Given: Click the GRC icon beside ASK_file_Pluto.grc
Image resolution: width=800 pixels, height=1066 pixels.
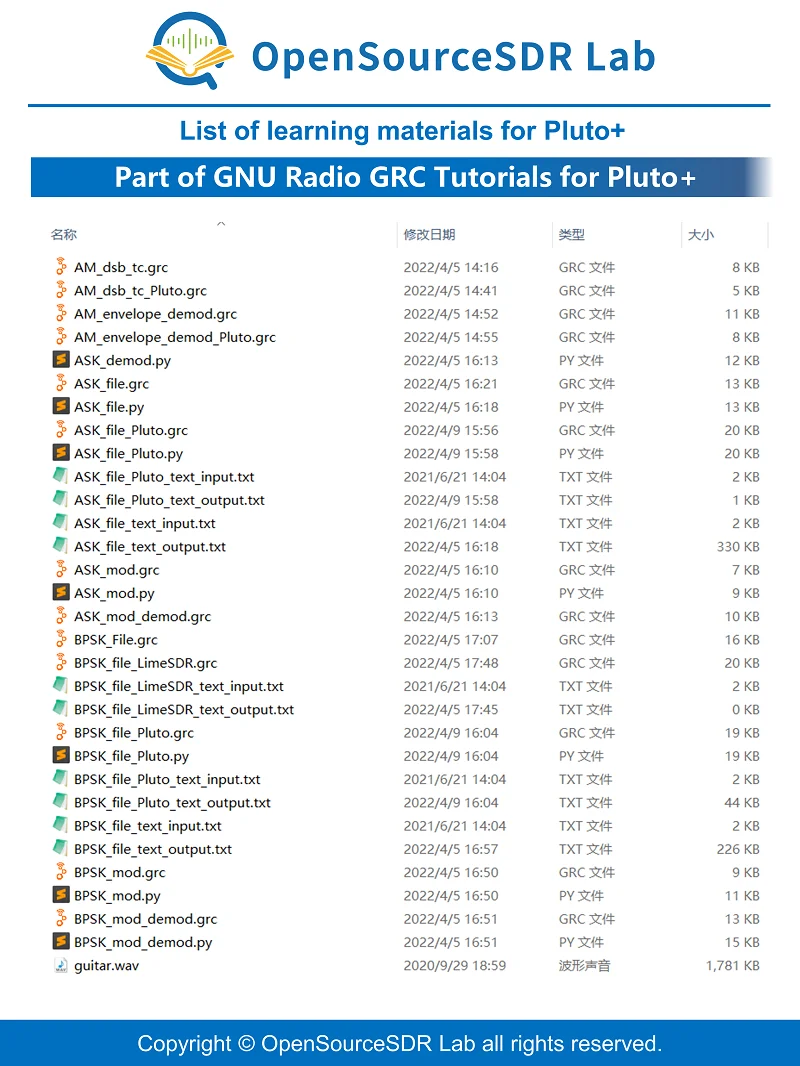Looking at the screenshot, I should click(60, 430).
